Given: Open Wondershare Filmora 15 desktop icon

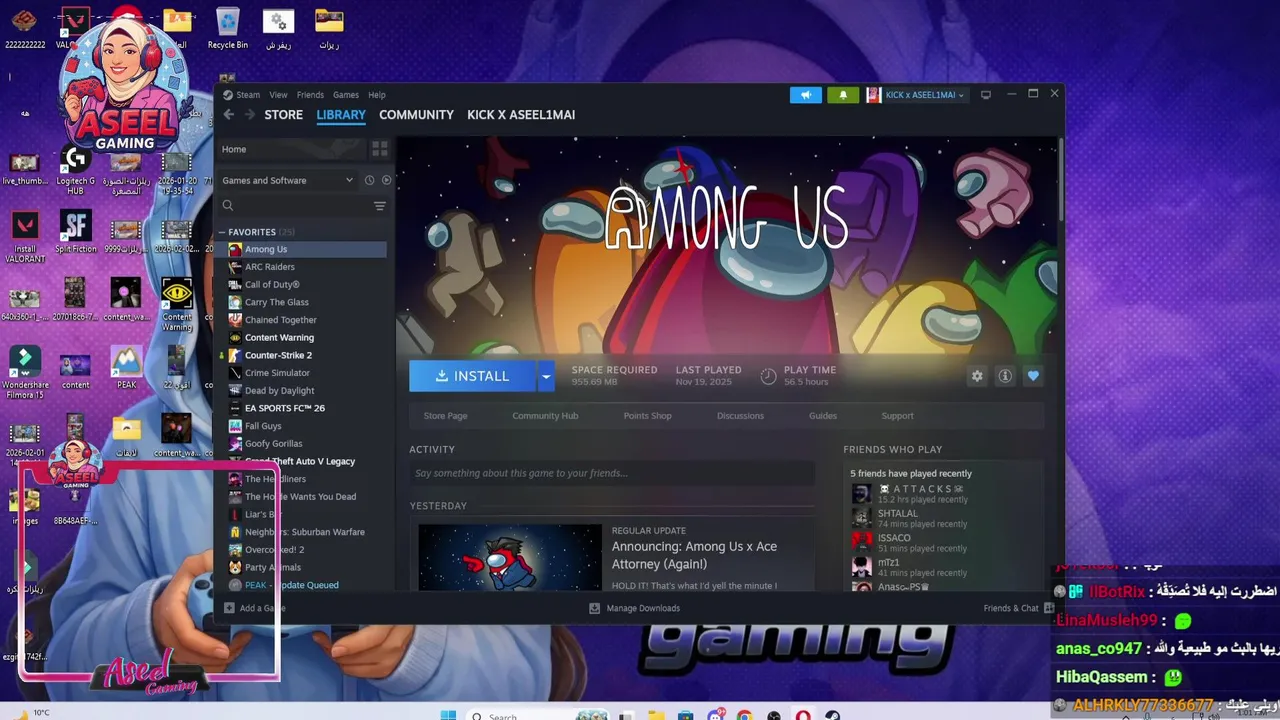Looking at the screenshot, I should pyautogui.click(x=25, y=373).
